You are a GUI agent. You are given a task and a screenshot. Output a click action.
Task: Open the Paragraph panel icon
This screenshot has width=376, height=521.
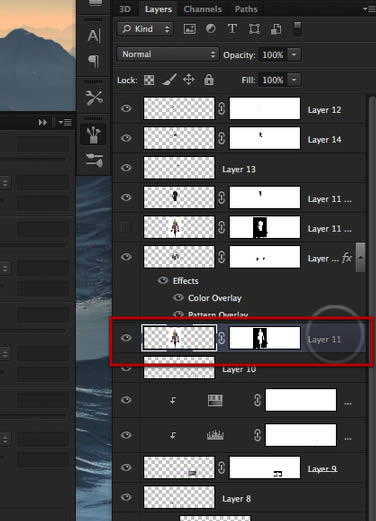pyautogui.click(x=94, y=61)
